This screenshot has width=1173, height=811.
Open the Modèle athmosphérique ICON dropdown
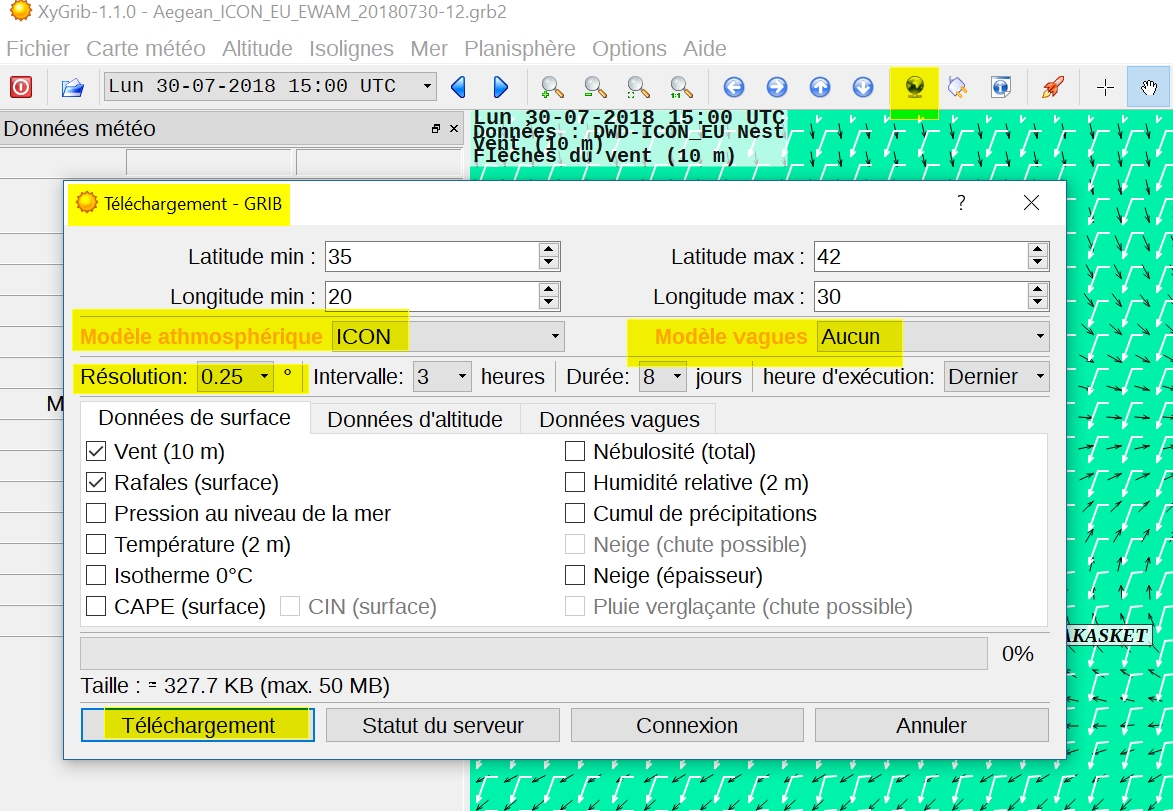click(448, 337)
